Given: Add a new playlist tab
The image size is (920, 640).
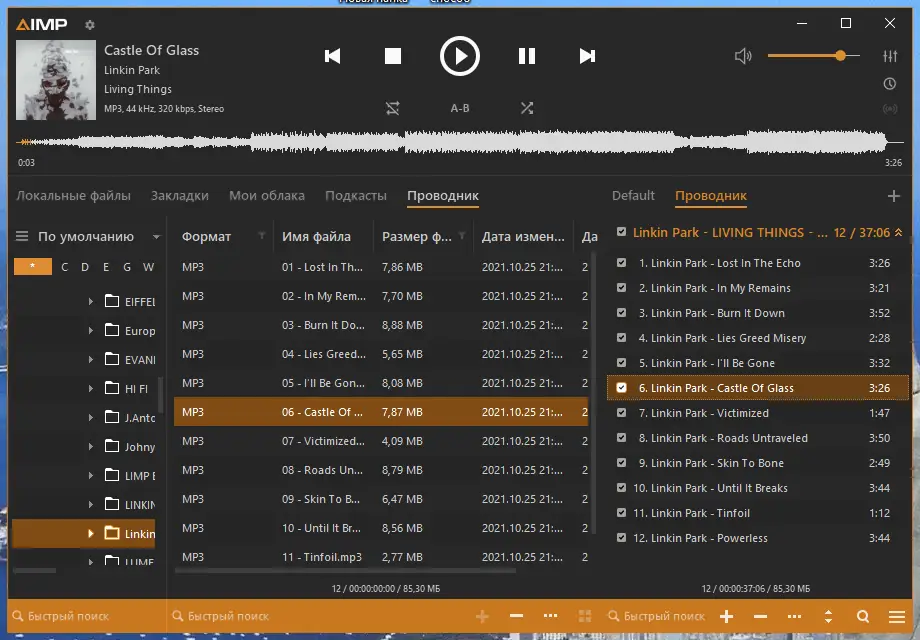Looking at the screenshot, I should [894, 196].
